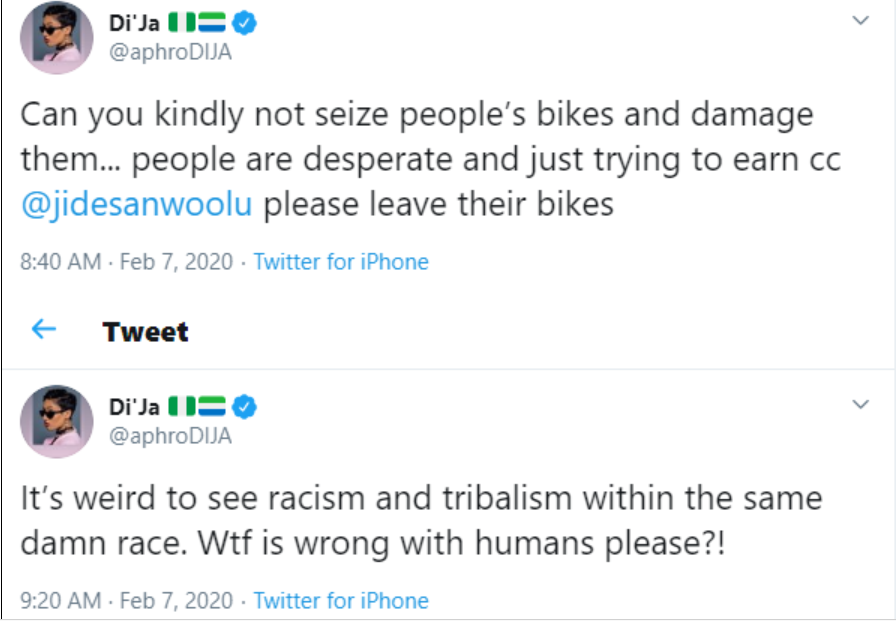Viewport: 896px width, 621px height.
Task: Expand the bottom tweet's chevron options
Action: (859, 405)
